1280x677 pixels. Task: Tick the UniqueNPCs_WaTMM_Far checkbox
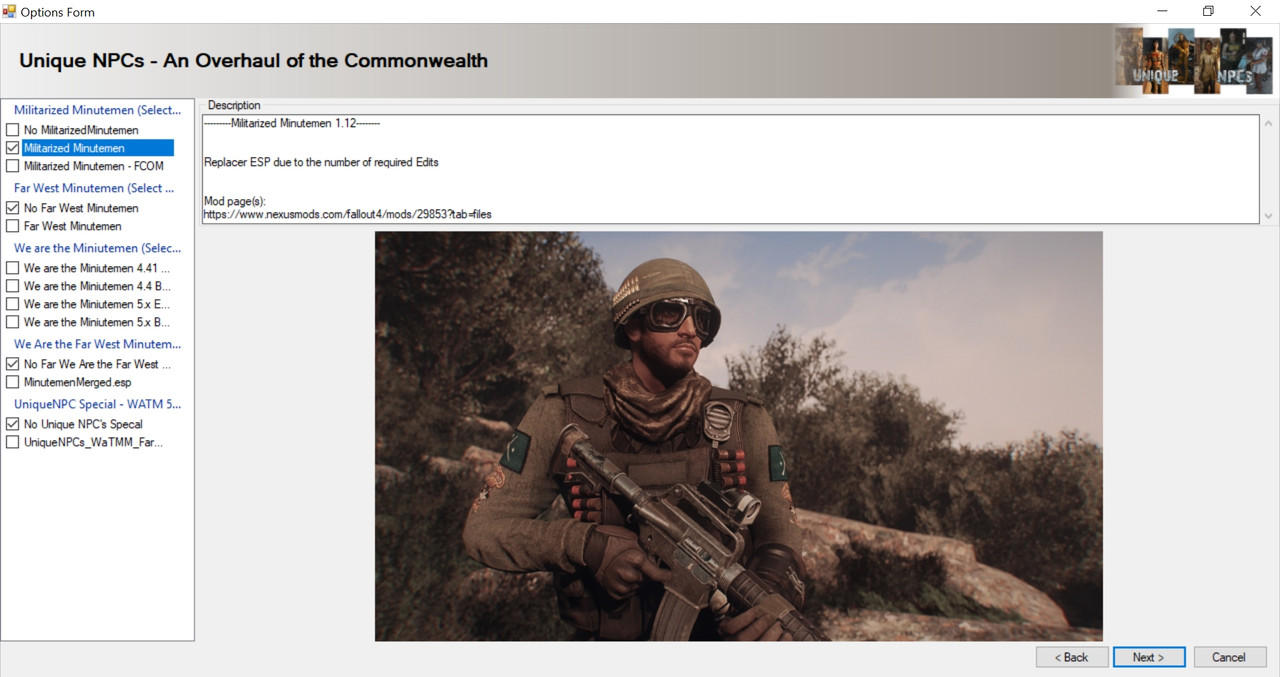[13, 442]
